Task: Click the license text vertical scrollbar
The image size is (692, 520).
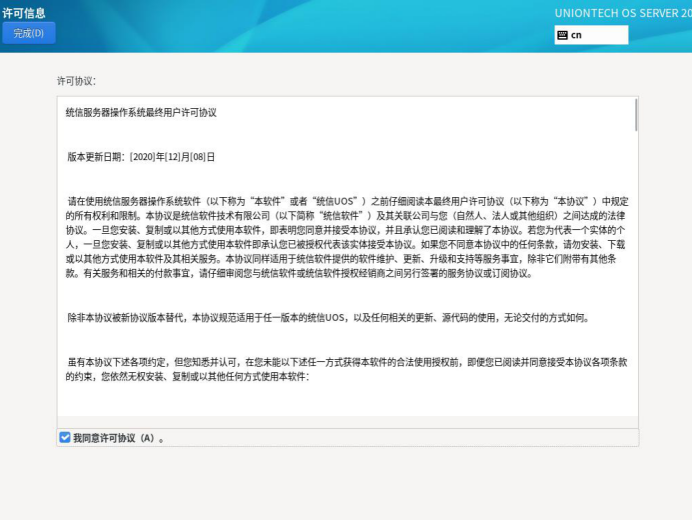Action: click(636, 115)
